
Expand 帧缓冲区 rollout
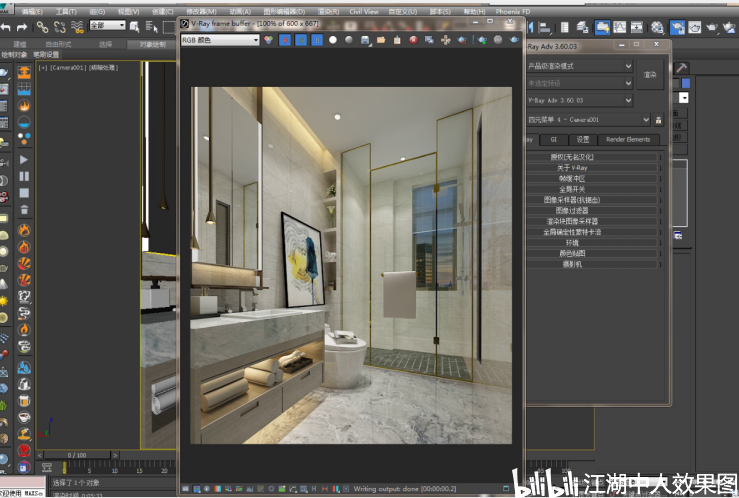click(x=592, y=179)
